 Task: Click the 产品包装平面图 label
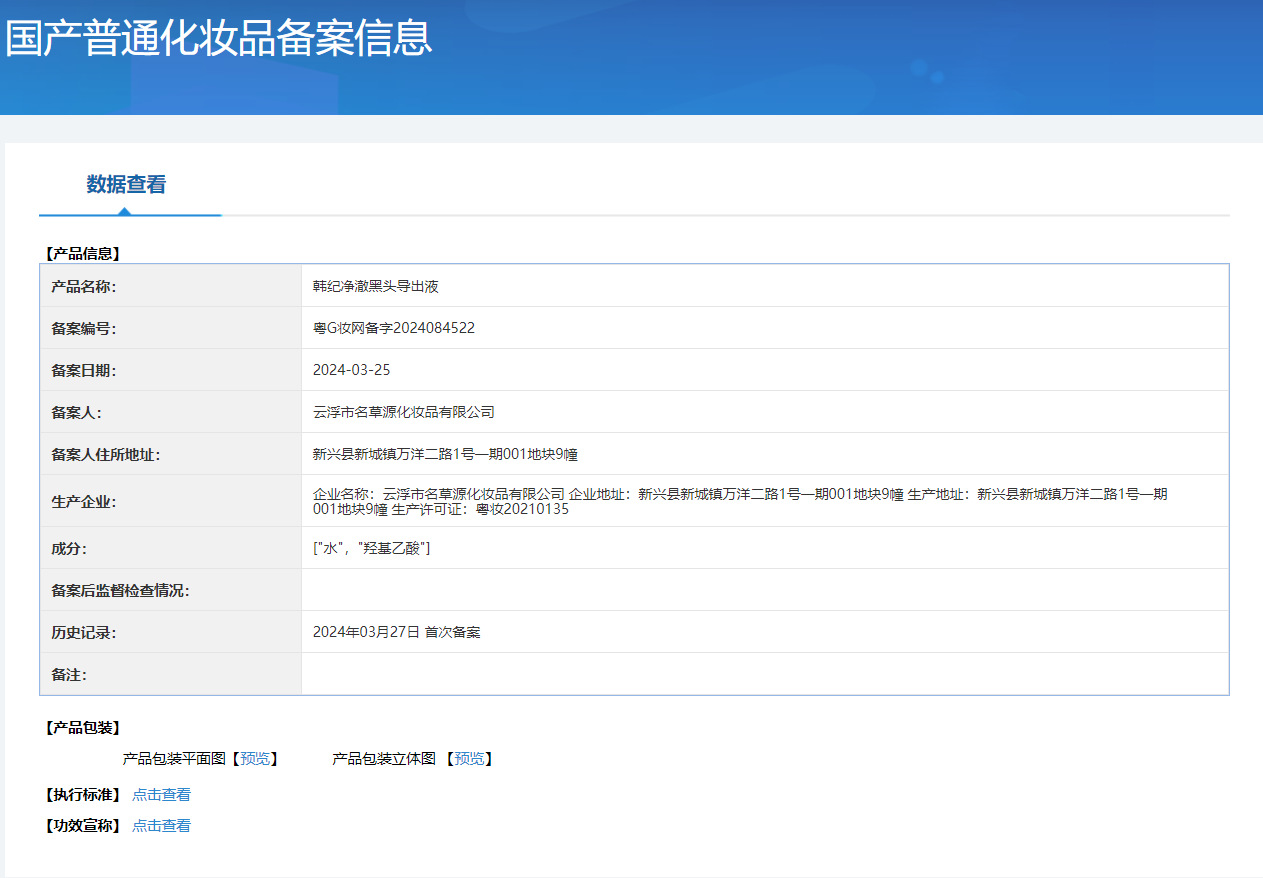(x=175, y=759)
